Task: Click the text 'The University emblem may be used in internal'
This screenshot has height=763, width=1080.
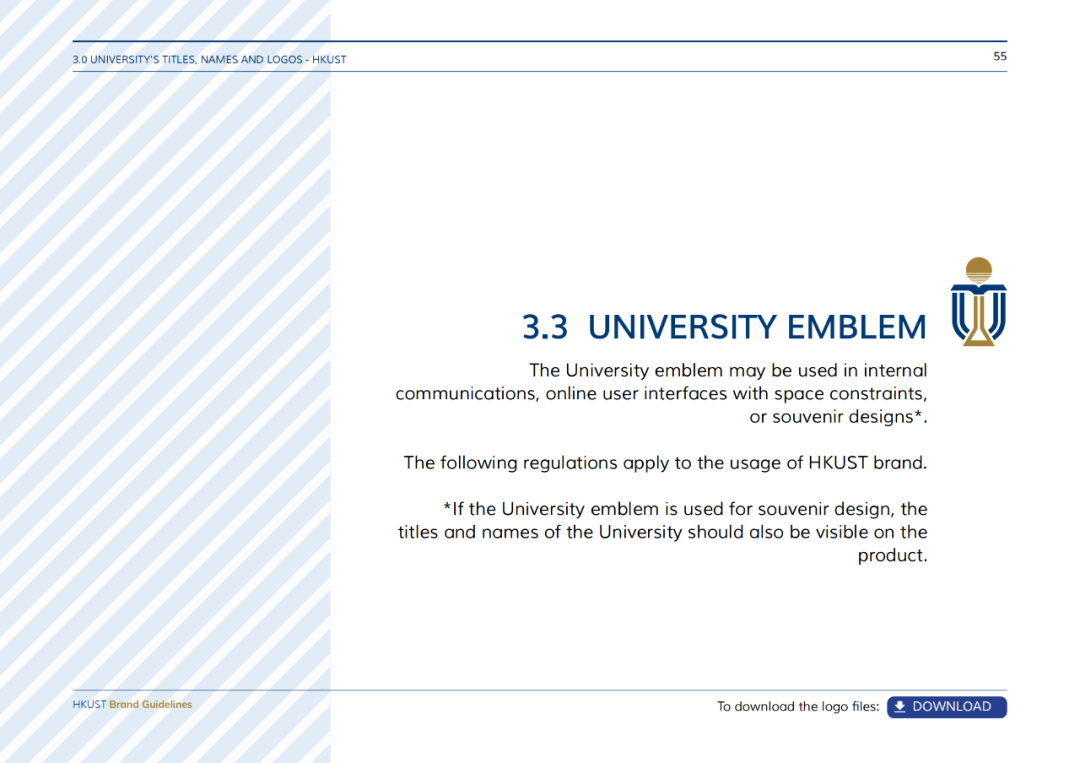Action: 728,370
